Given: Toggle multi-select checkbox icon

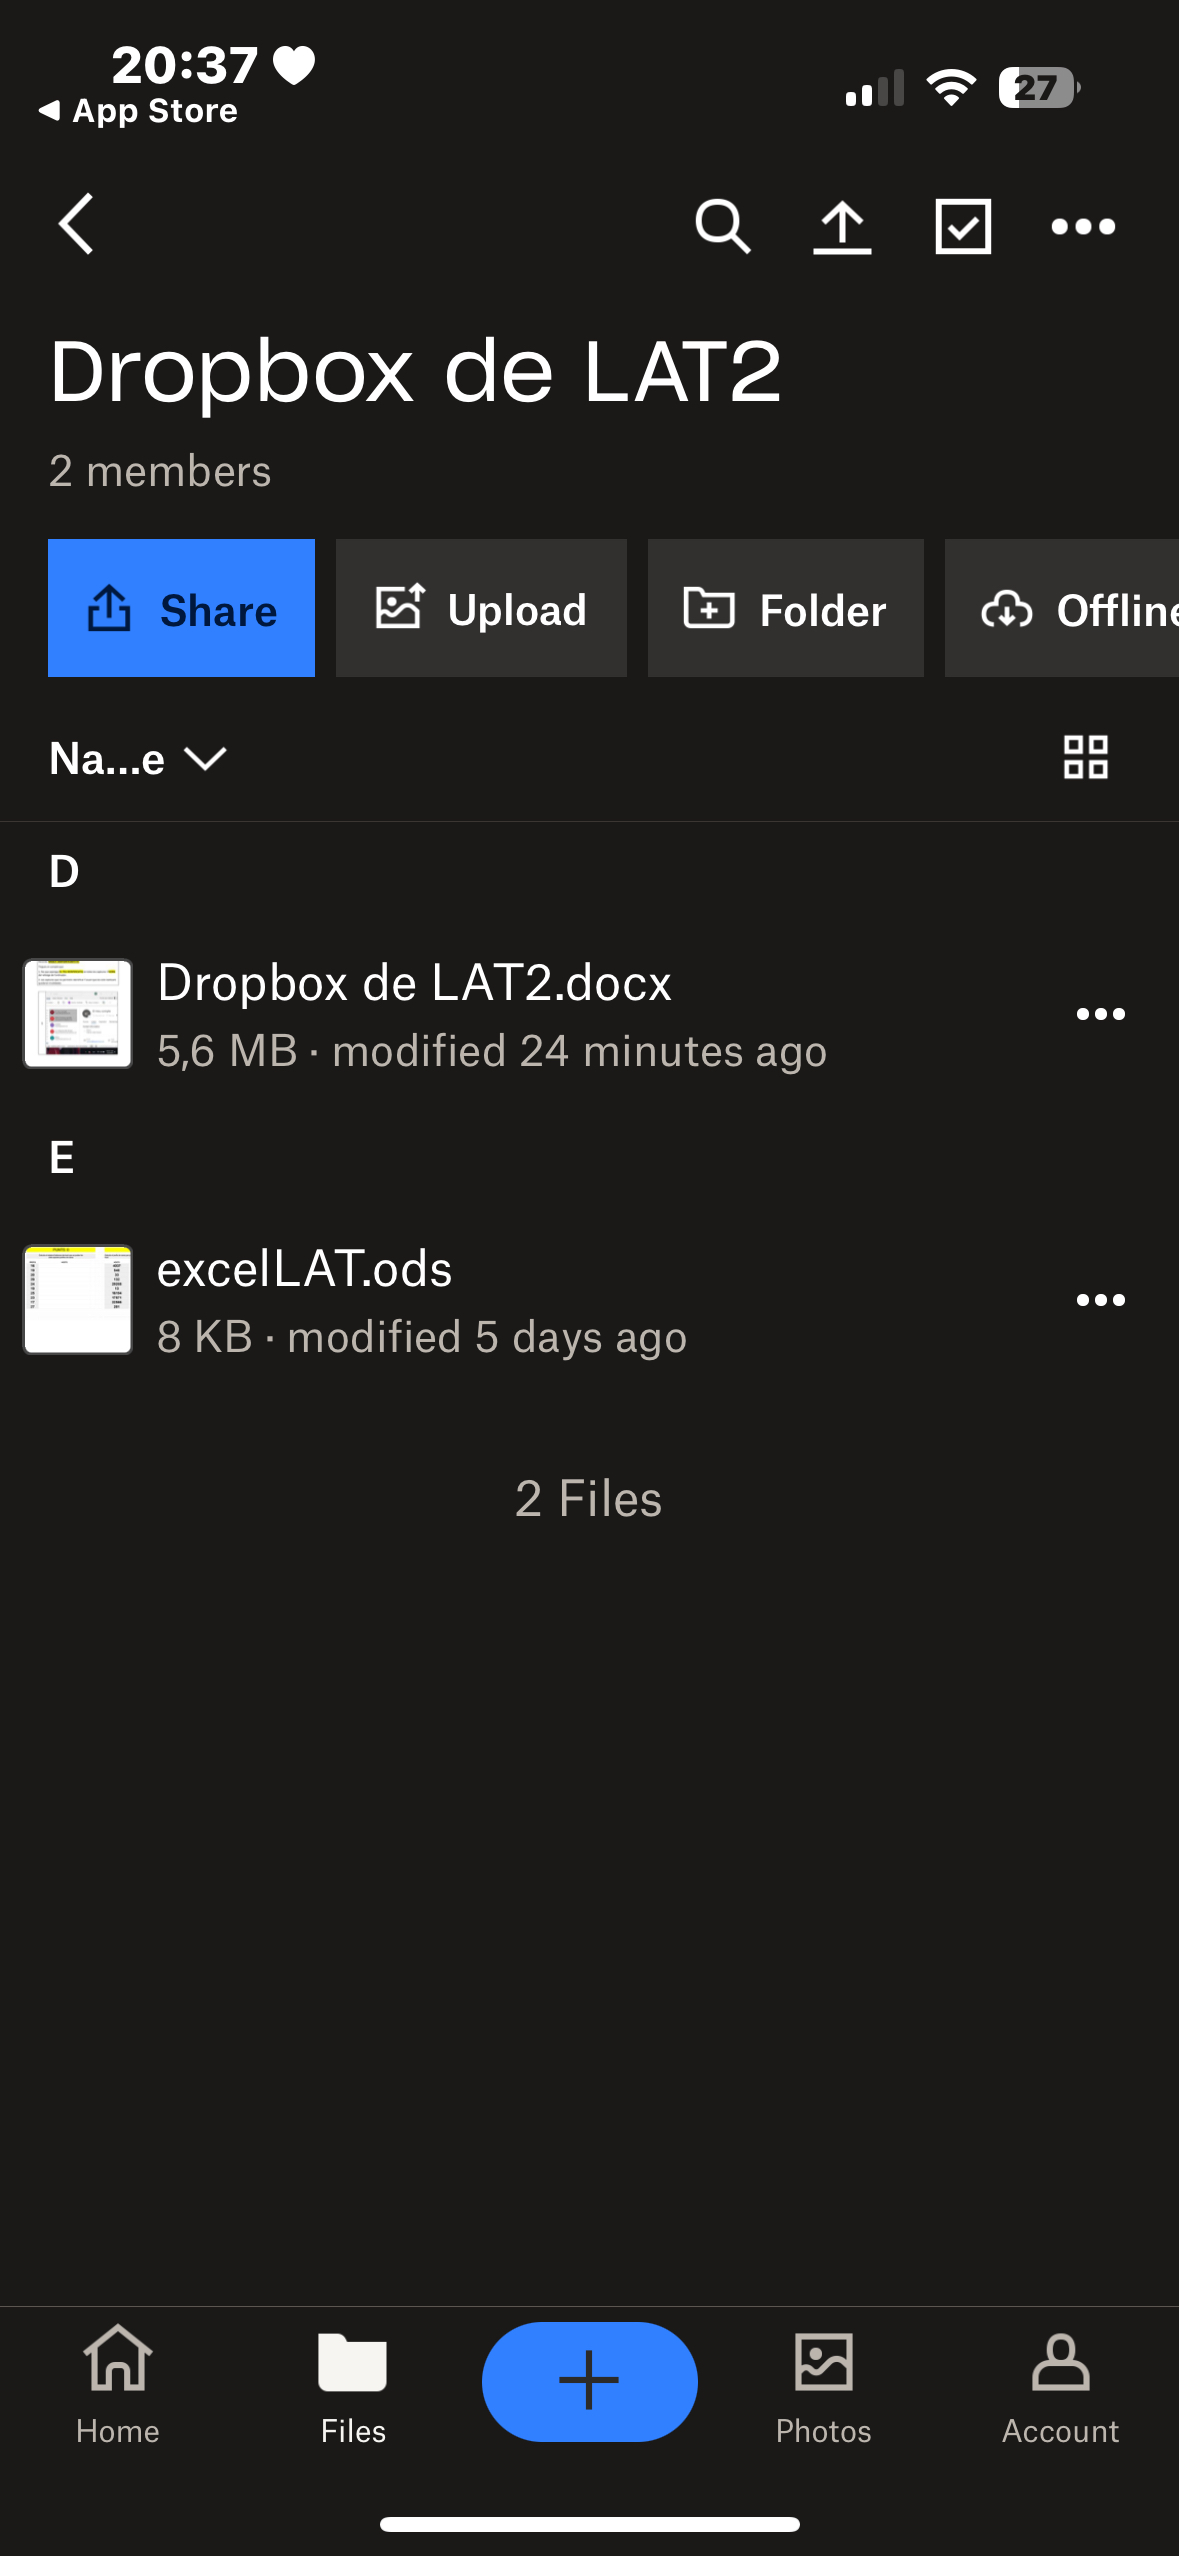Looking at the screenshot, I should (962, 226).
